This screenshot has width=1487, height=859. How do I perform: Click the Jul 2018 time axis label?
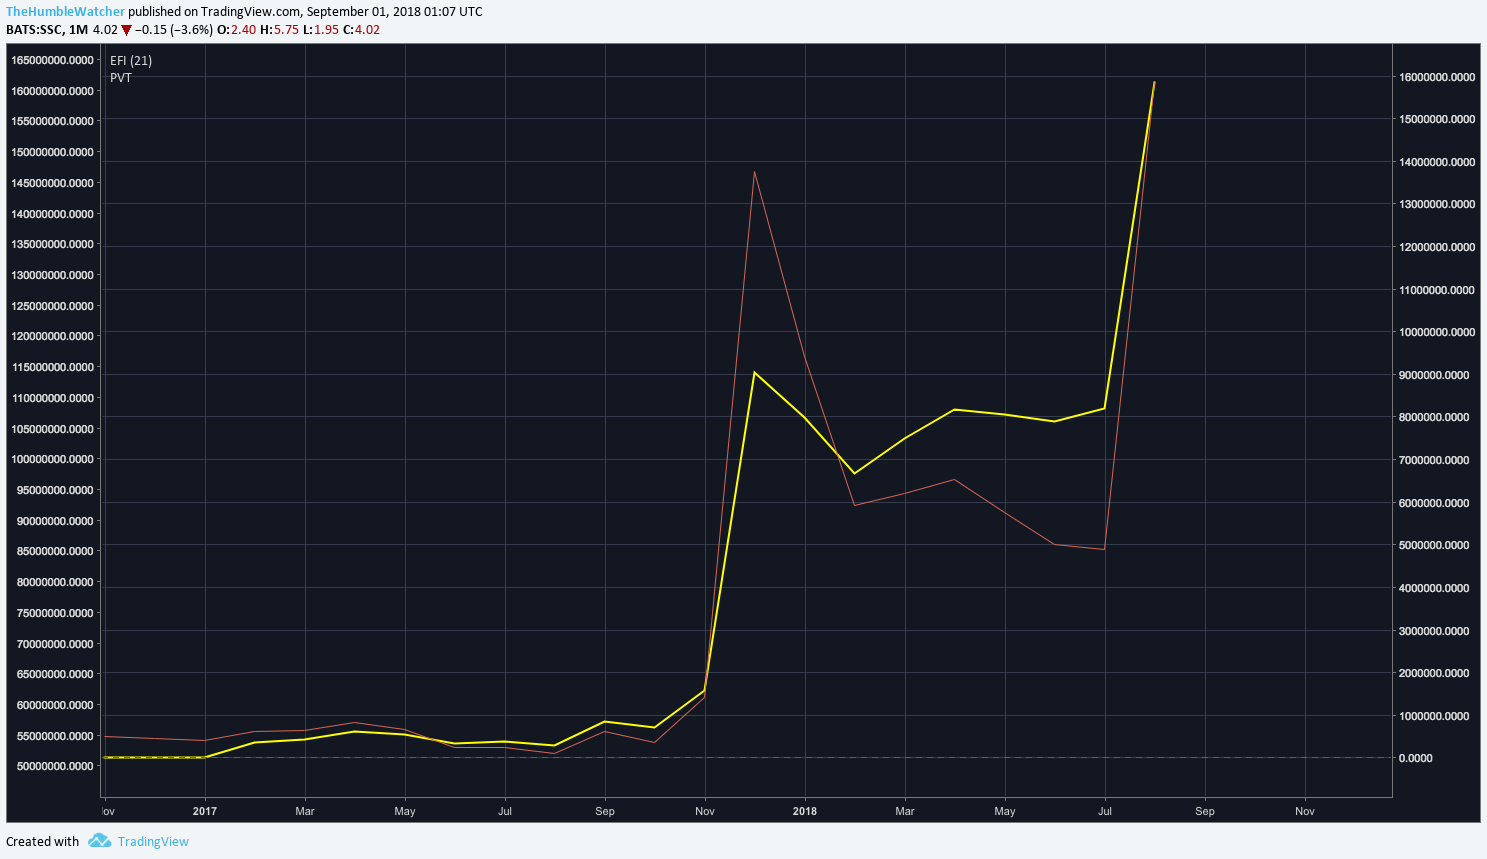(x=1105, y=811)
